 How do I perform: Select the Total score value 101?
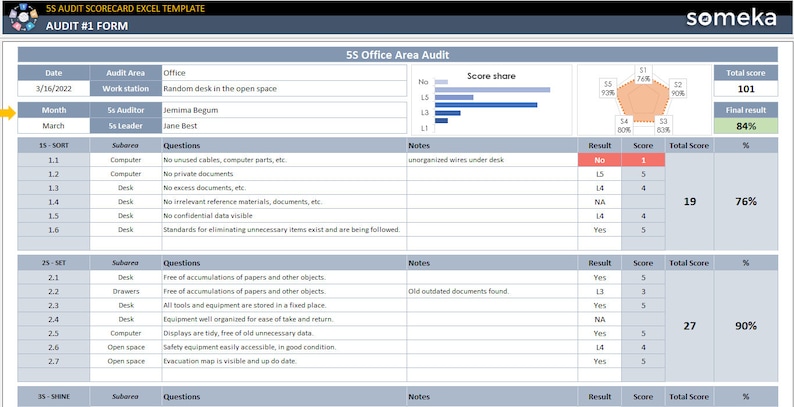tap(745, 89)
